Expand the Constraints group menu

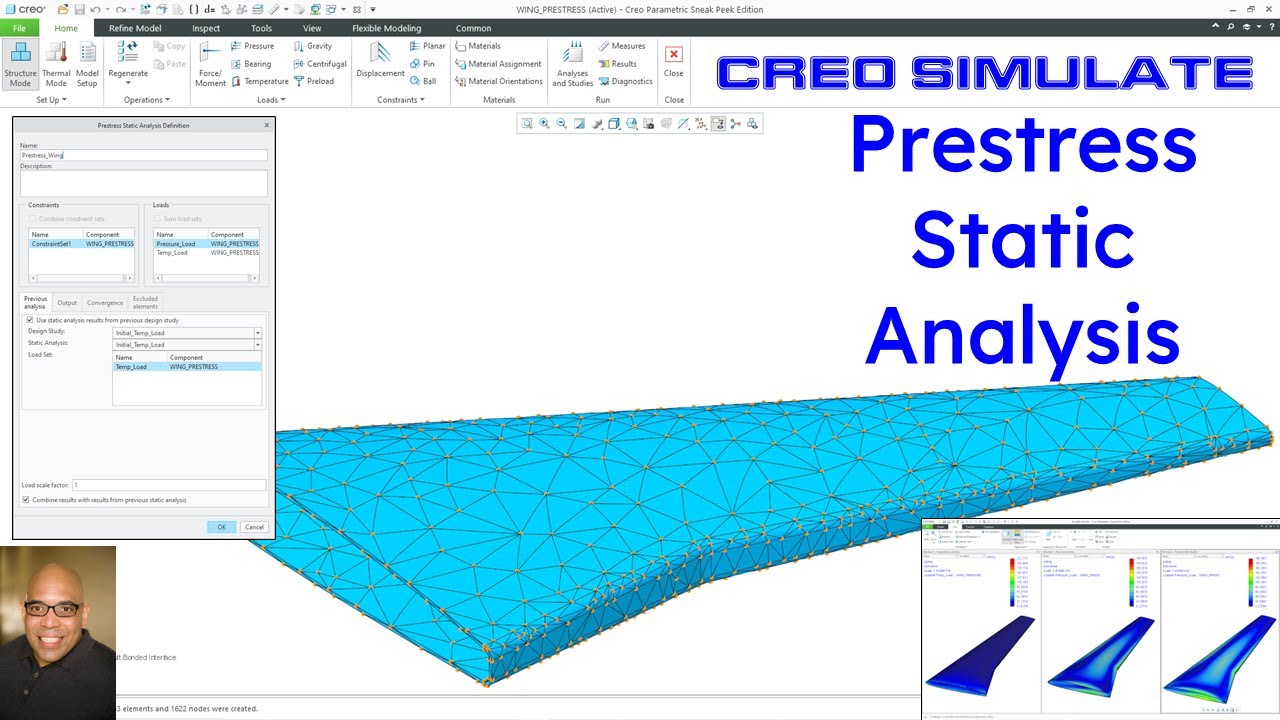pyautogui.click(x=400, y=100)
